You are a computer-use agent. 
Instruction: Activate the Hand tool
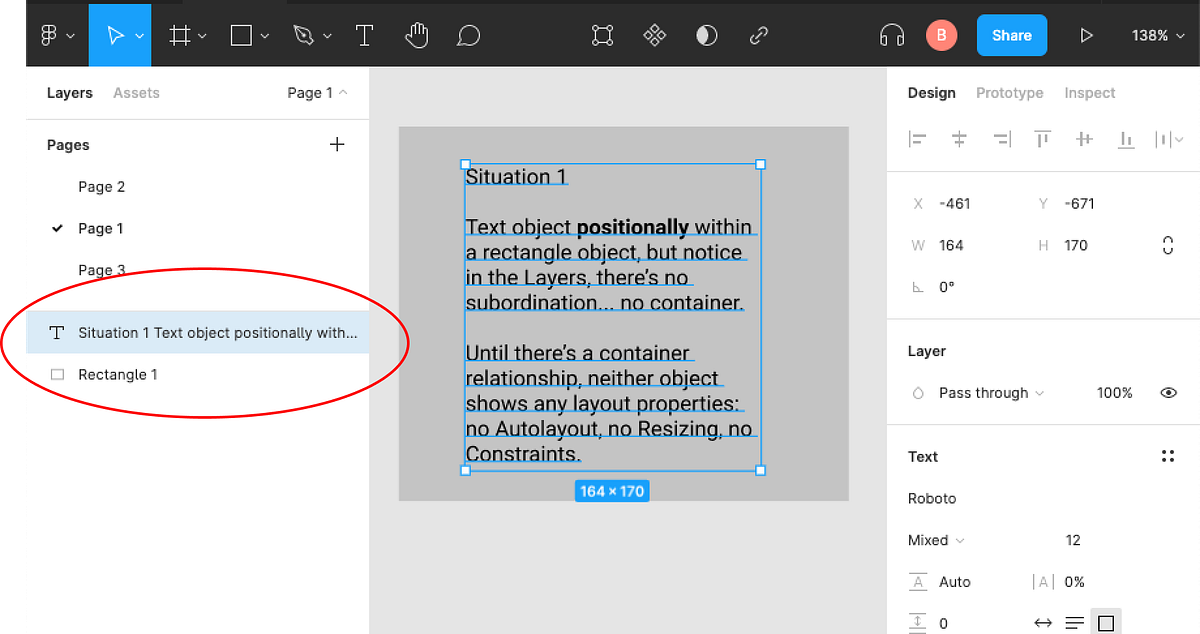[416, 35]
